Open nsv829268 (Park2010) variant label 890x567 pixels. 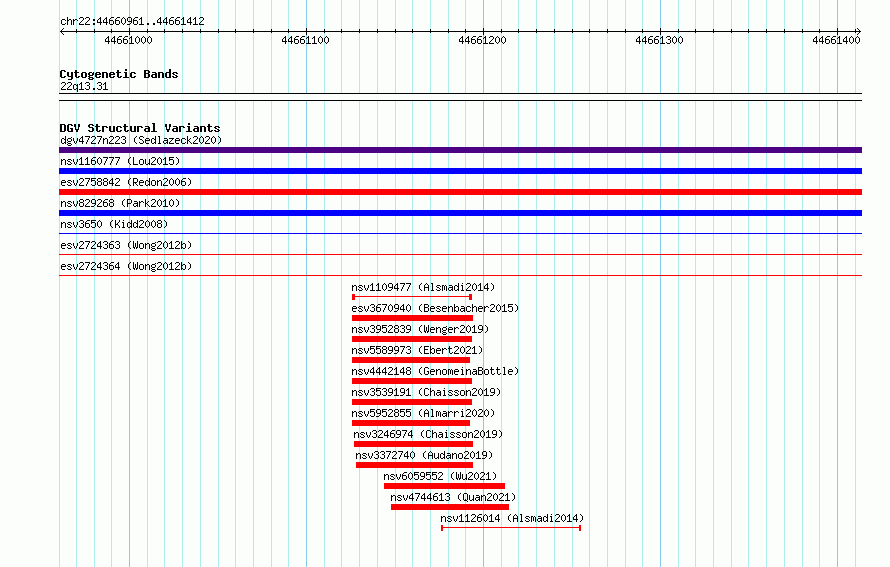coord(120,203)
